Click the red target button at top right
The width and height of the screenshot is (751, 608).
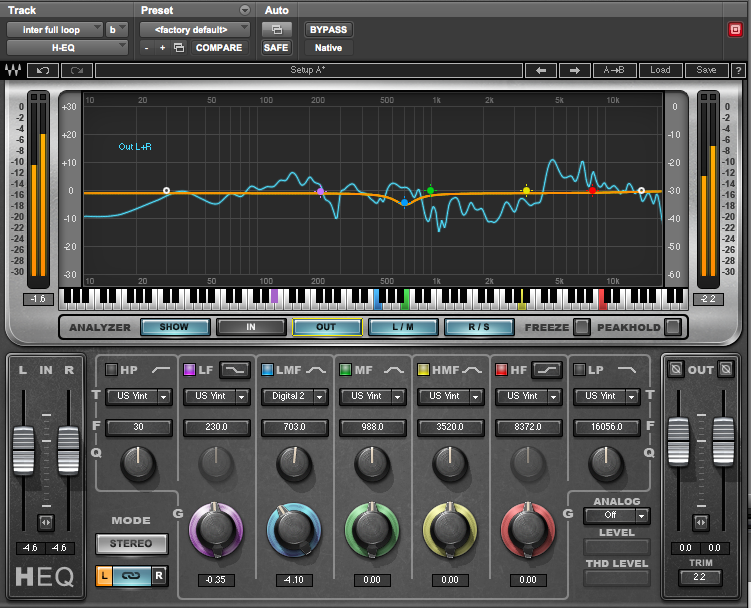(x=735, y=30)
